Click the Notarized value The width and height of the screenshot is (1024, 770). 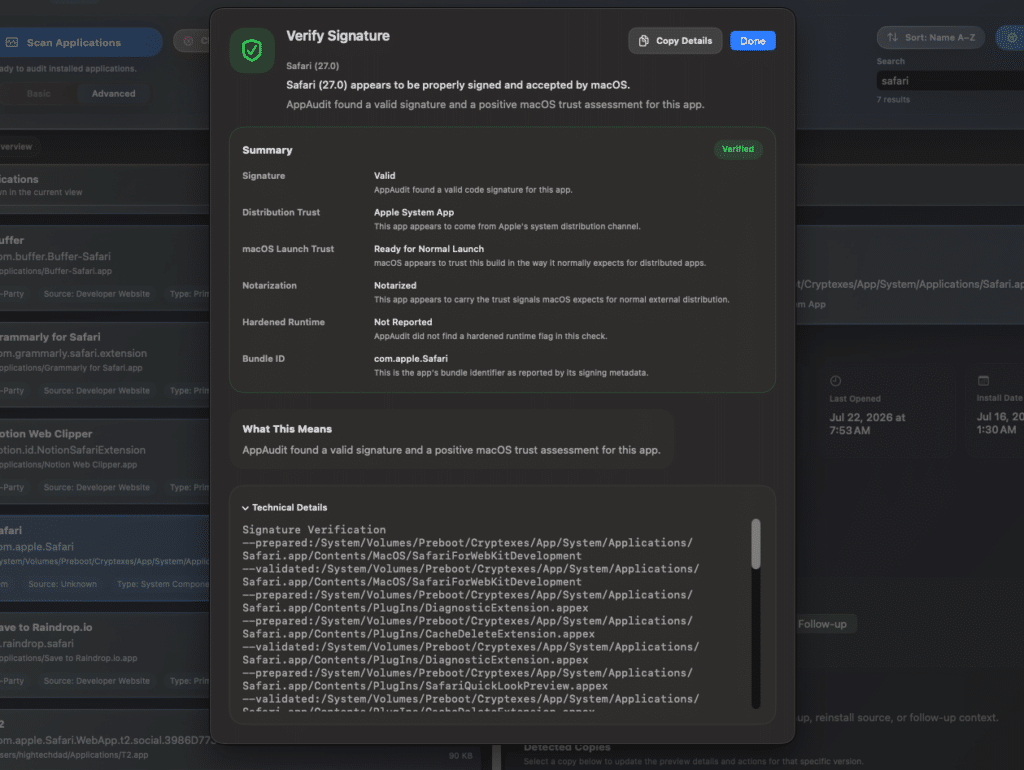pos(394,285)
